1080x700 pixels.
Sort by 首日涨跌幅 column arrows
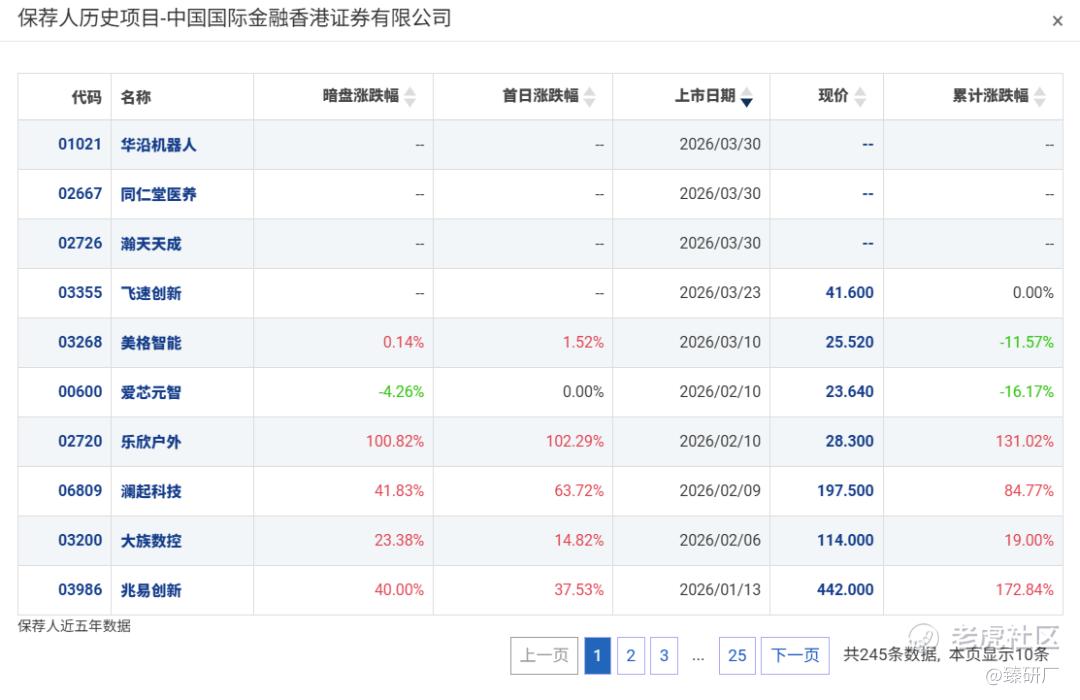pyautogui.click(x=590, y=96)
